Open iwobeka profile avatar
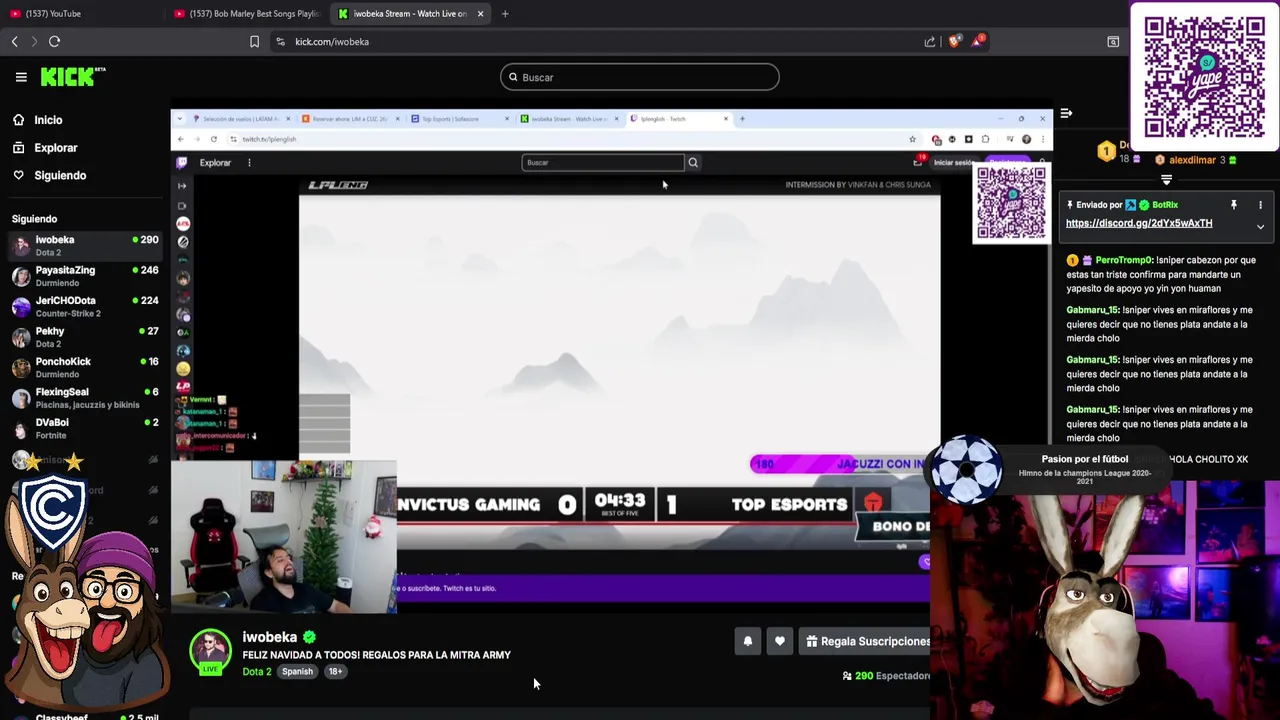Screen dimensions: 1280x720 210,652
